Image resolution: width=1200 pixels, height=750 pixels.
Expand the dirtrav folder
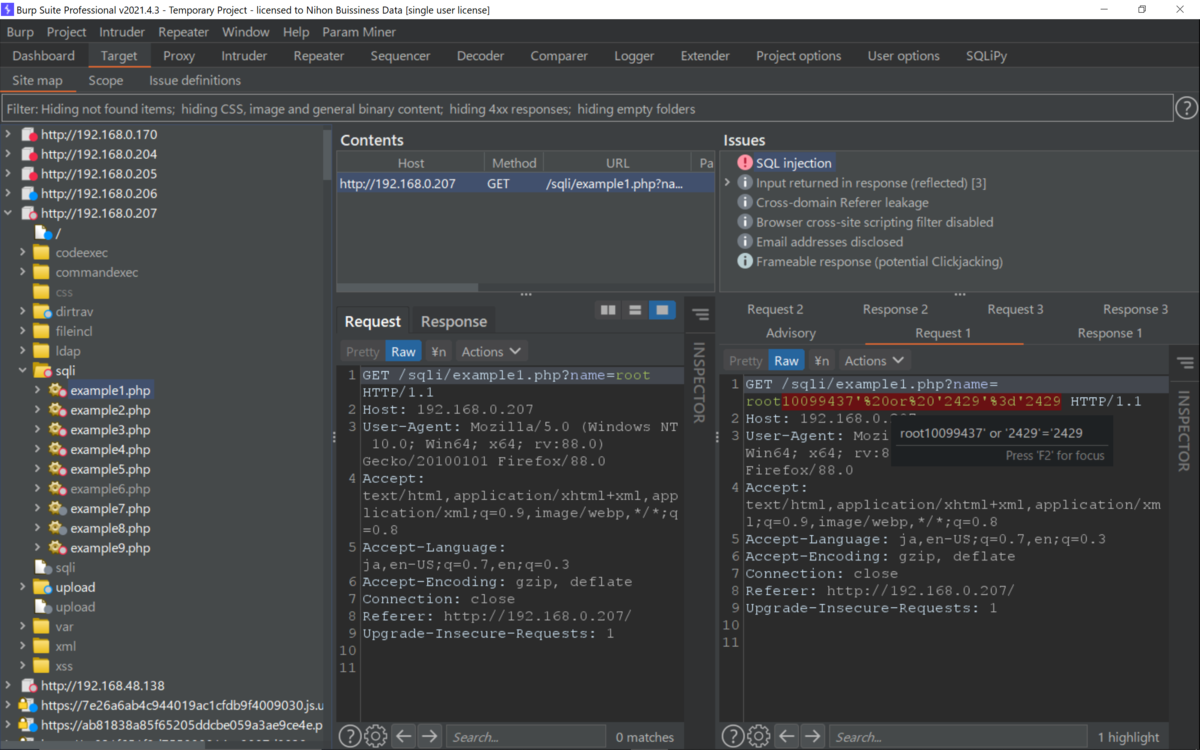coord(22,312)
